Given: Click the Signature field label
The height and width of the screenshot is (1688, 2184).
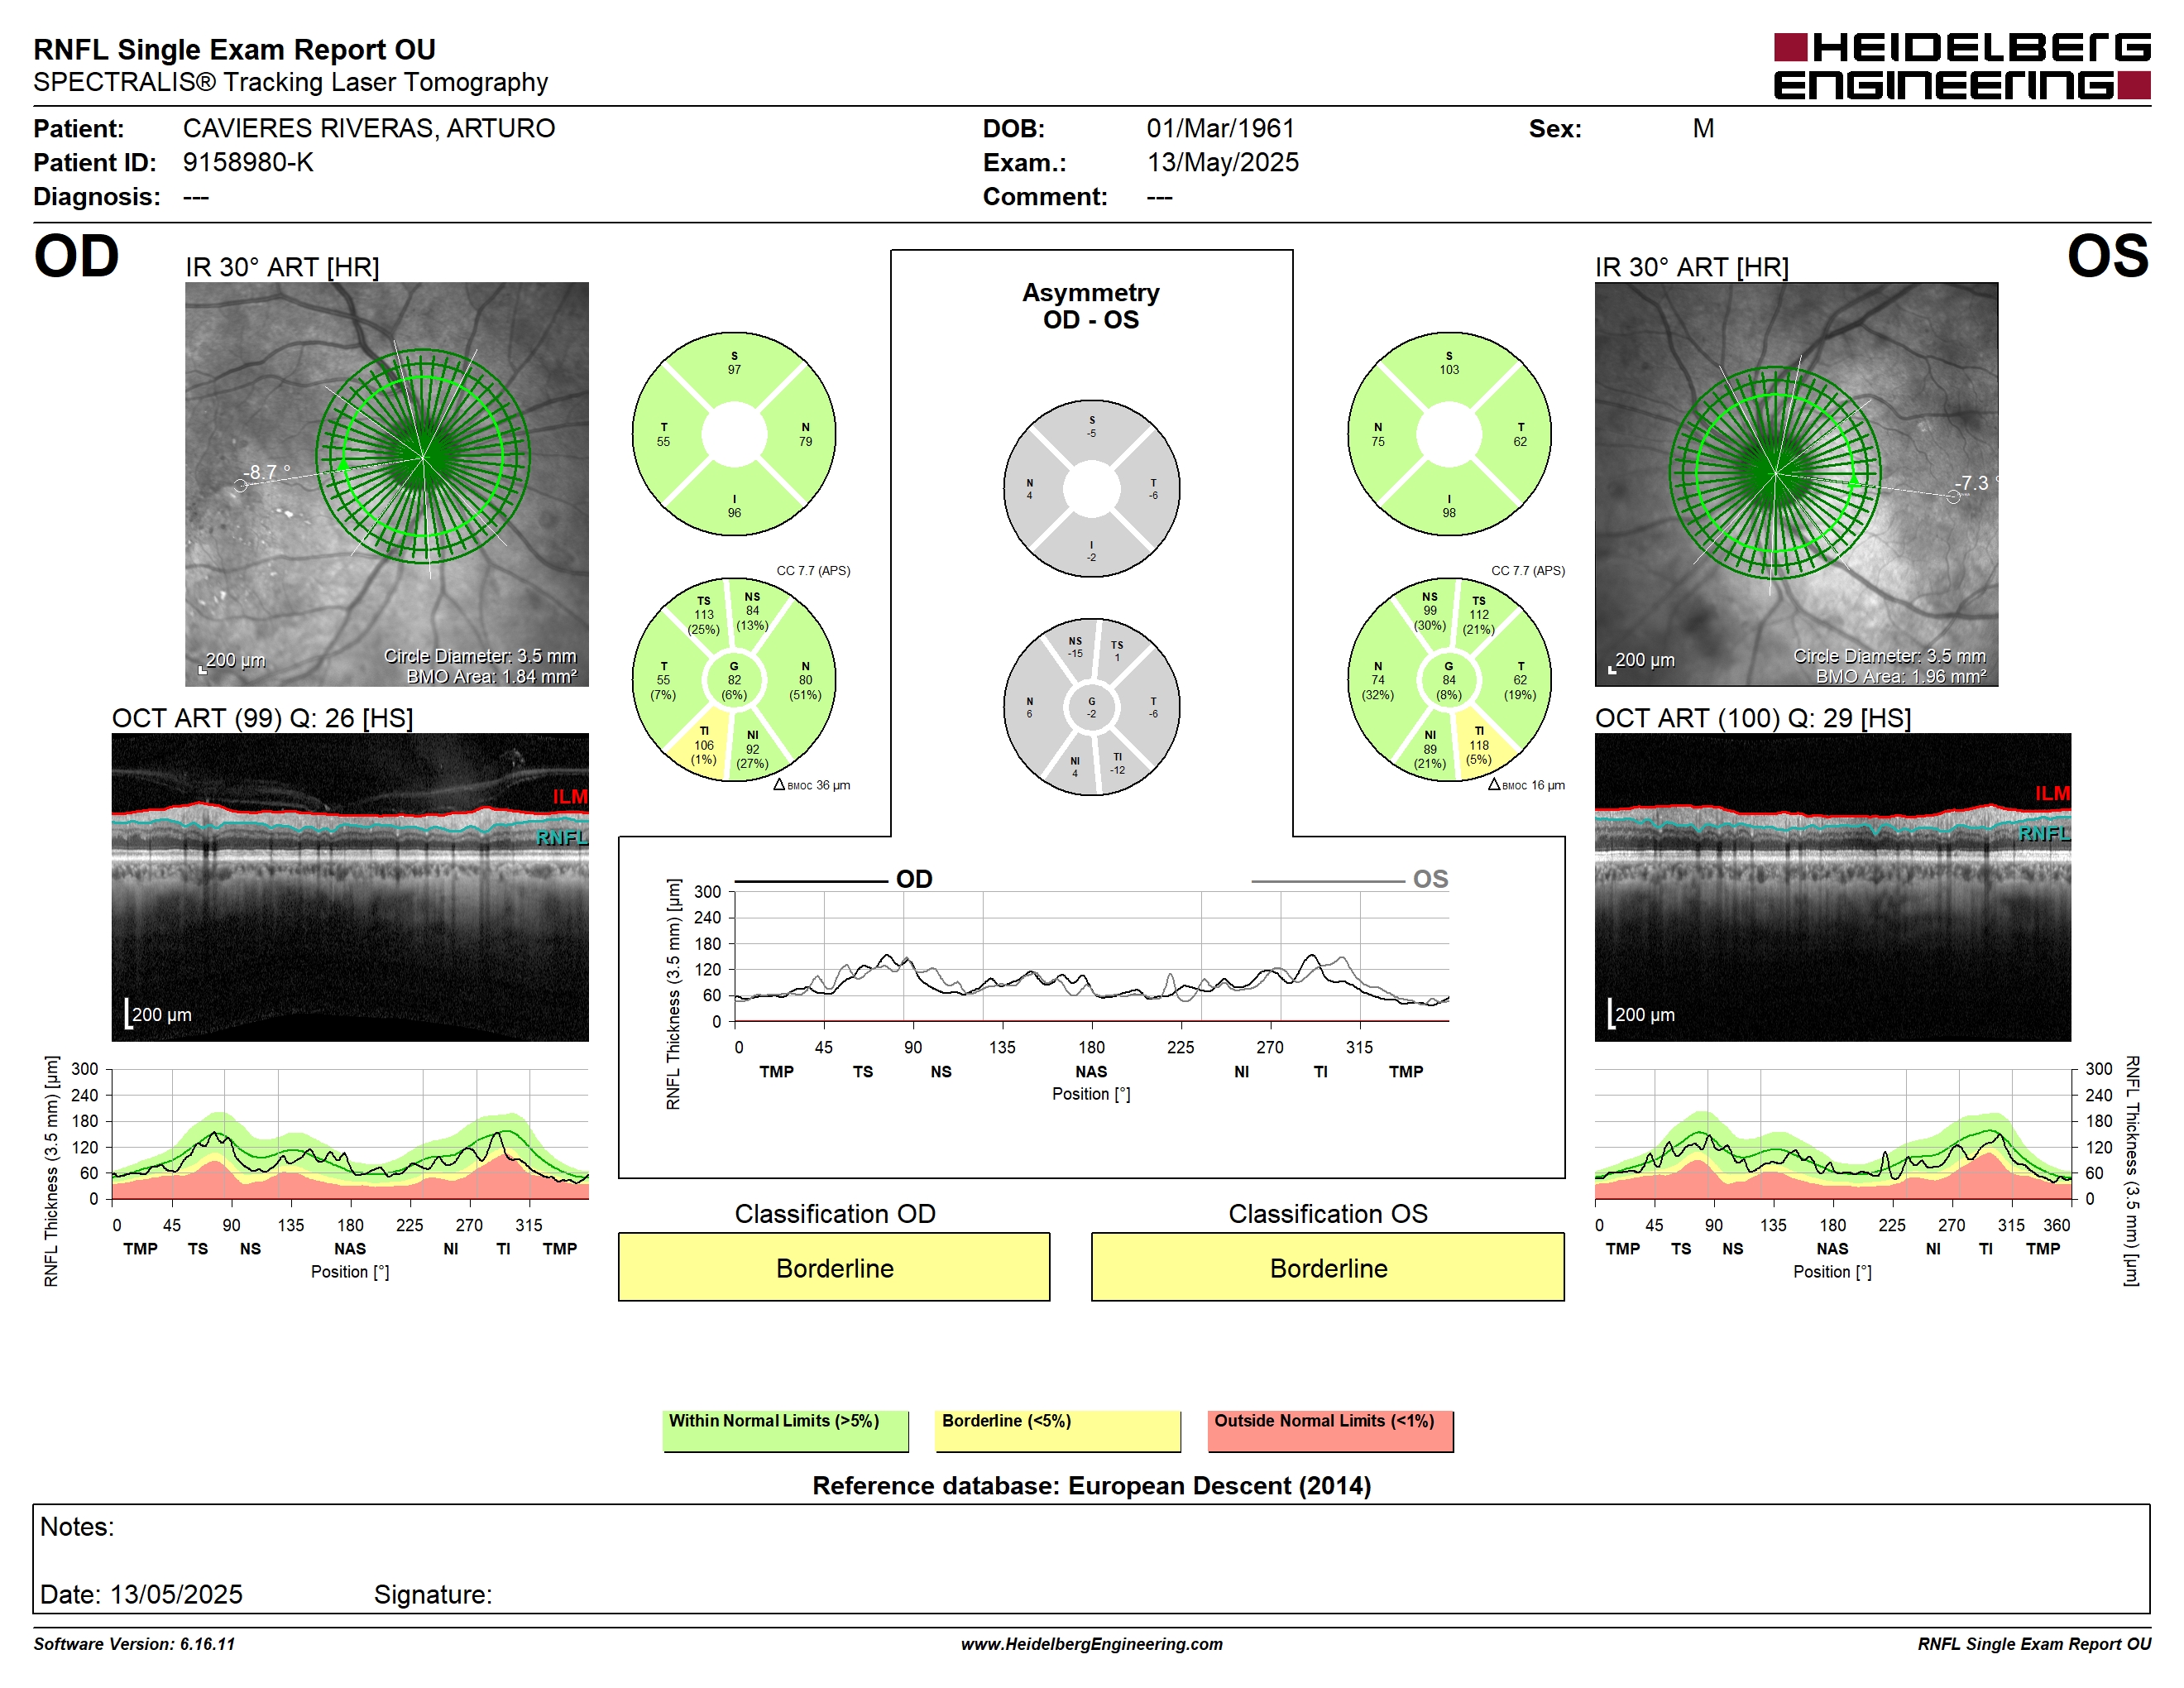Looking at the screenshot, I should (433, 1595).
